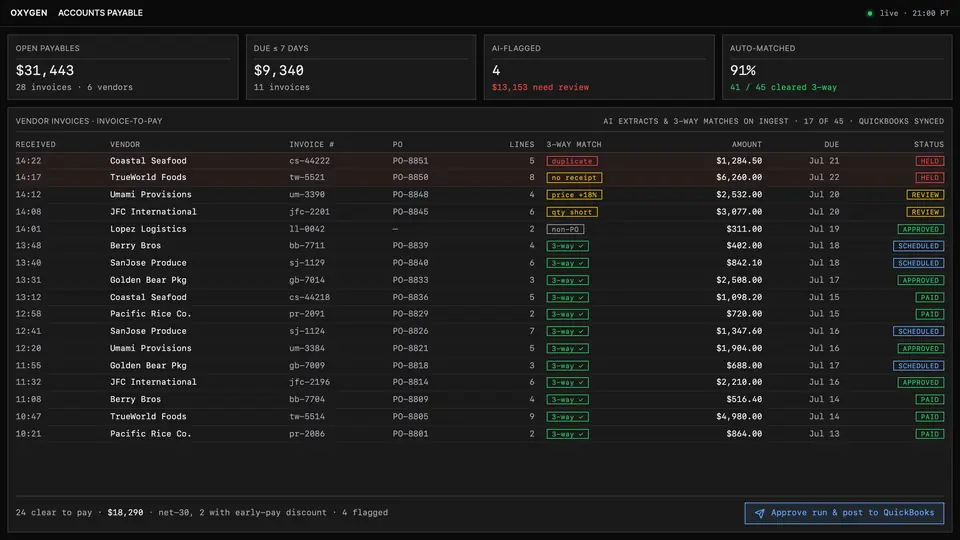The image size is (960, 540).
Task: Click the qty short badge for JFC International
Action: (x=572, y=212)
